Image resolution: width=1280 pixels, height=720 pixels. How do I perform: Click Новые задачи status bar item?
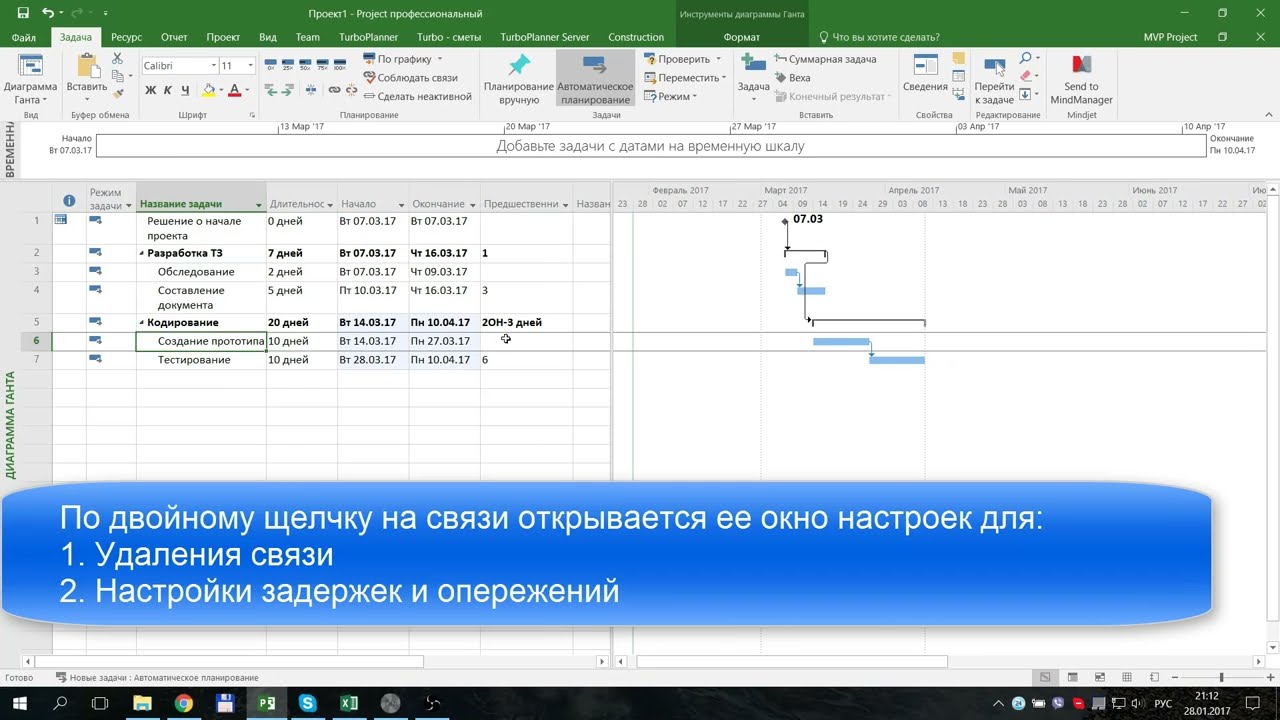157,678
